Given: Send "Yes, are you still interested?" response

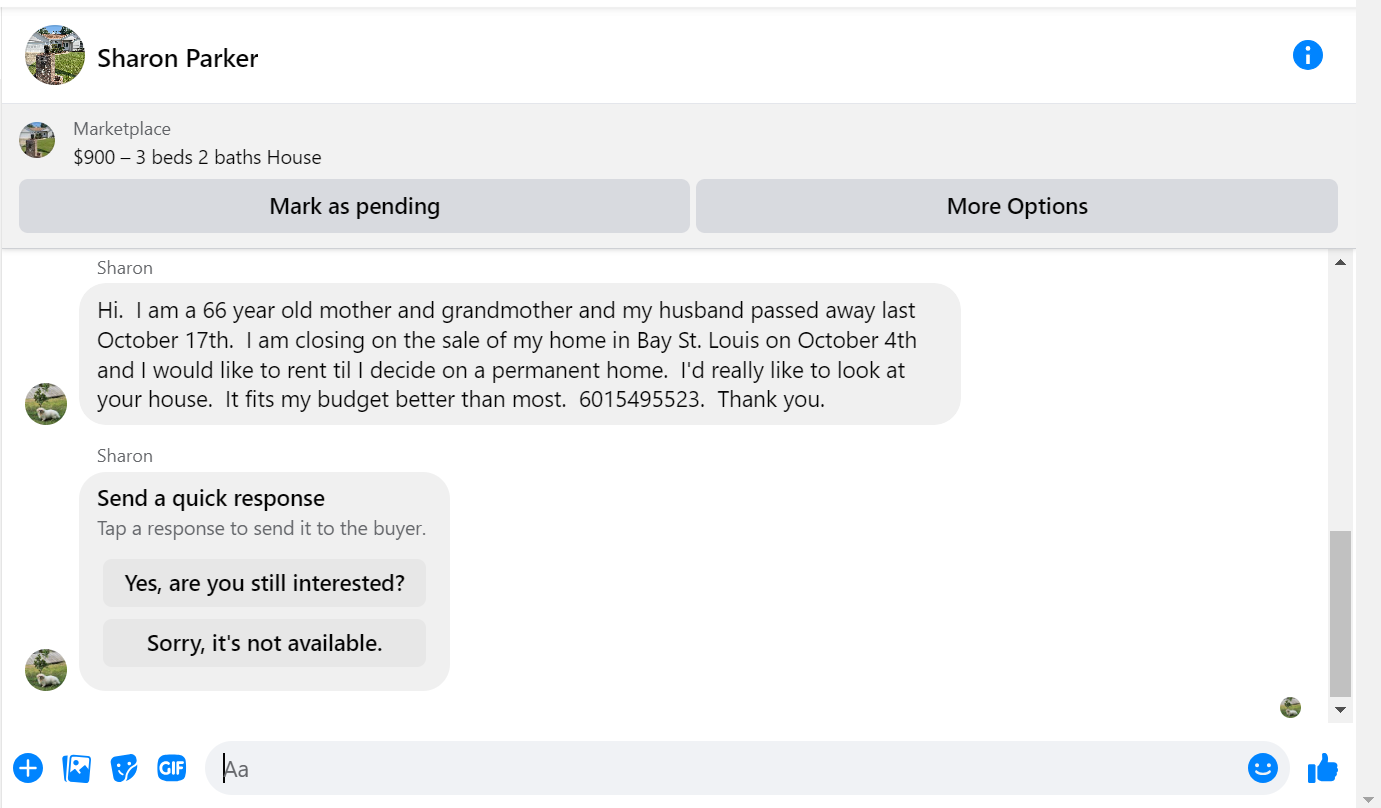Looking at the screenshot, I should pyautogui.click(x=264, y=583).
